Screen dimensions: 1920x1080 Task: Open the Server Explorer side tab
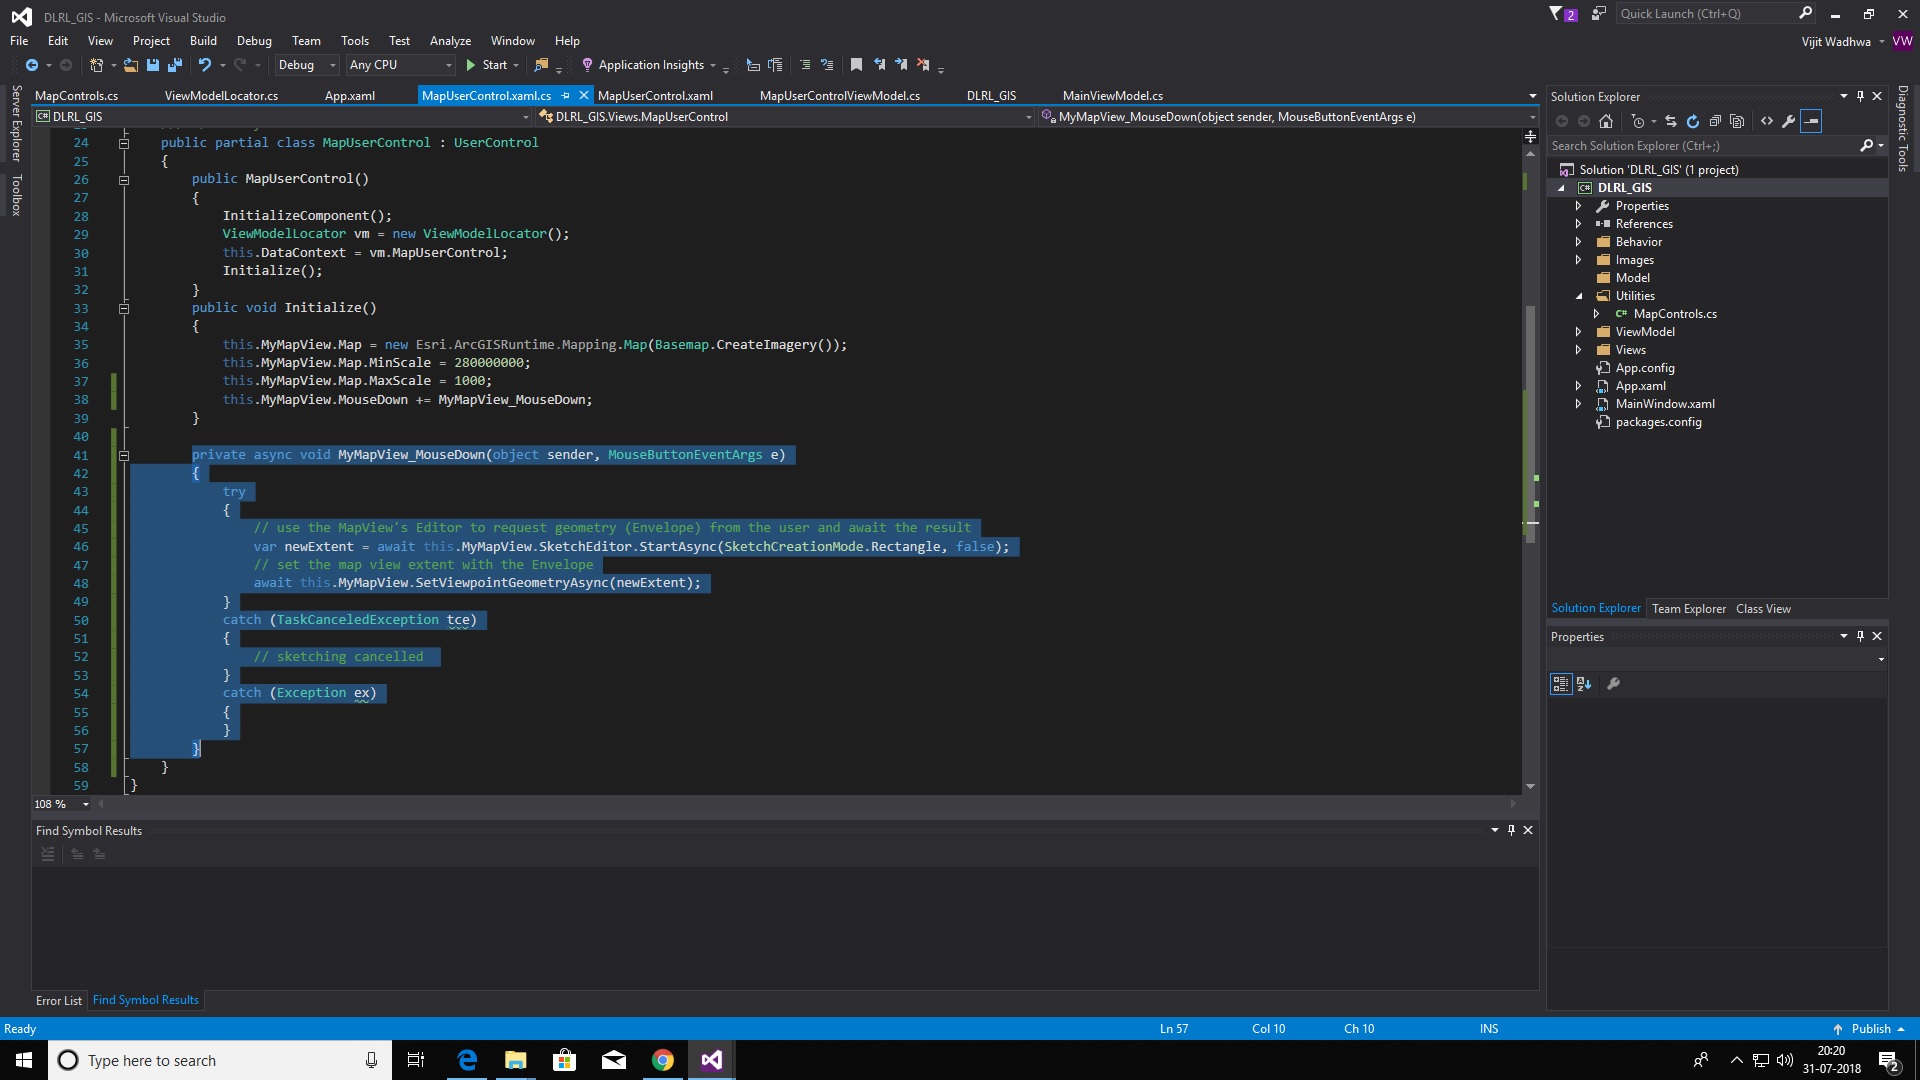16,124
